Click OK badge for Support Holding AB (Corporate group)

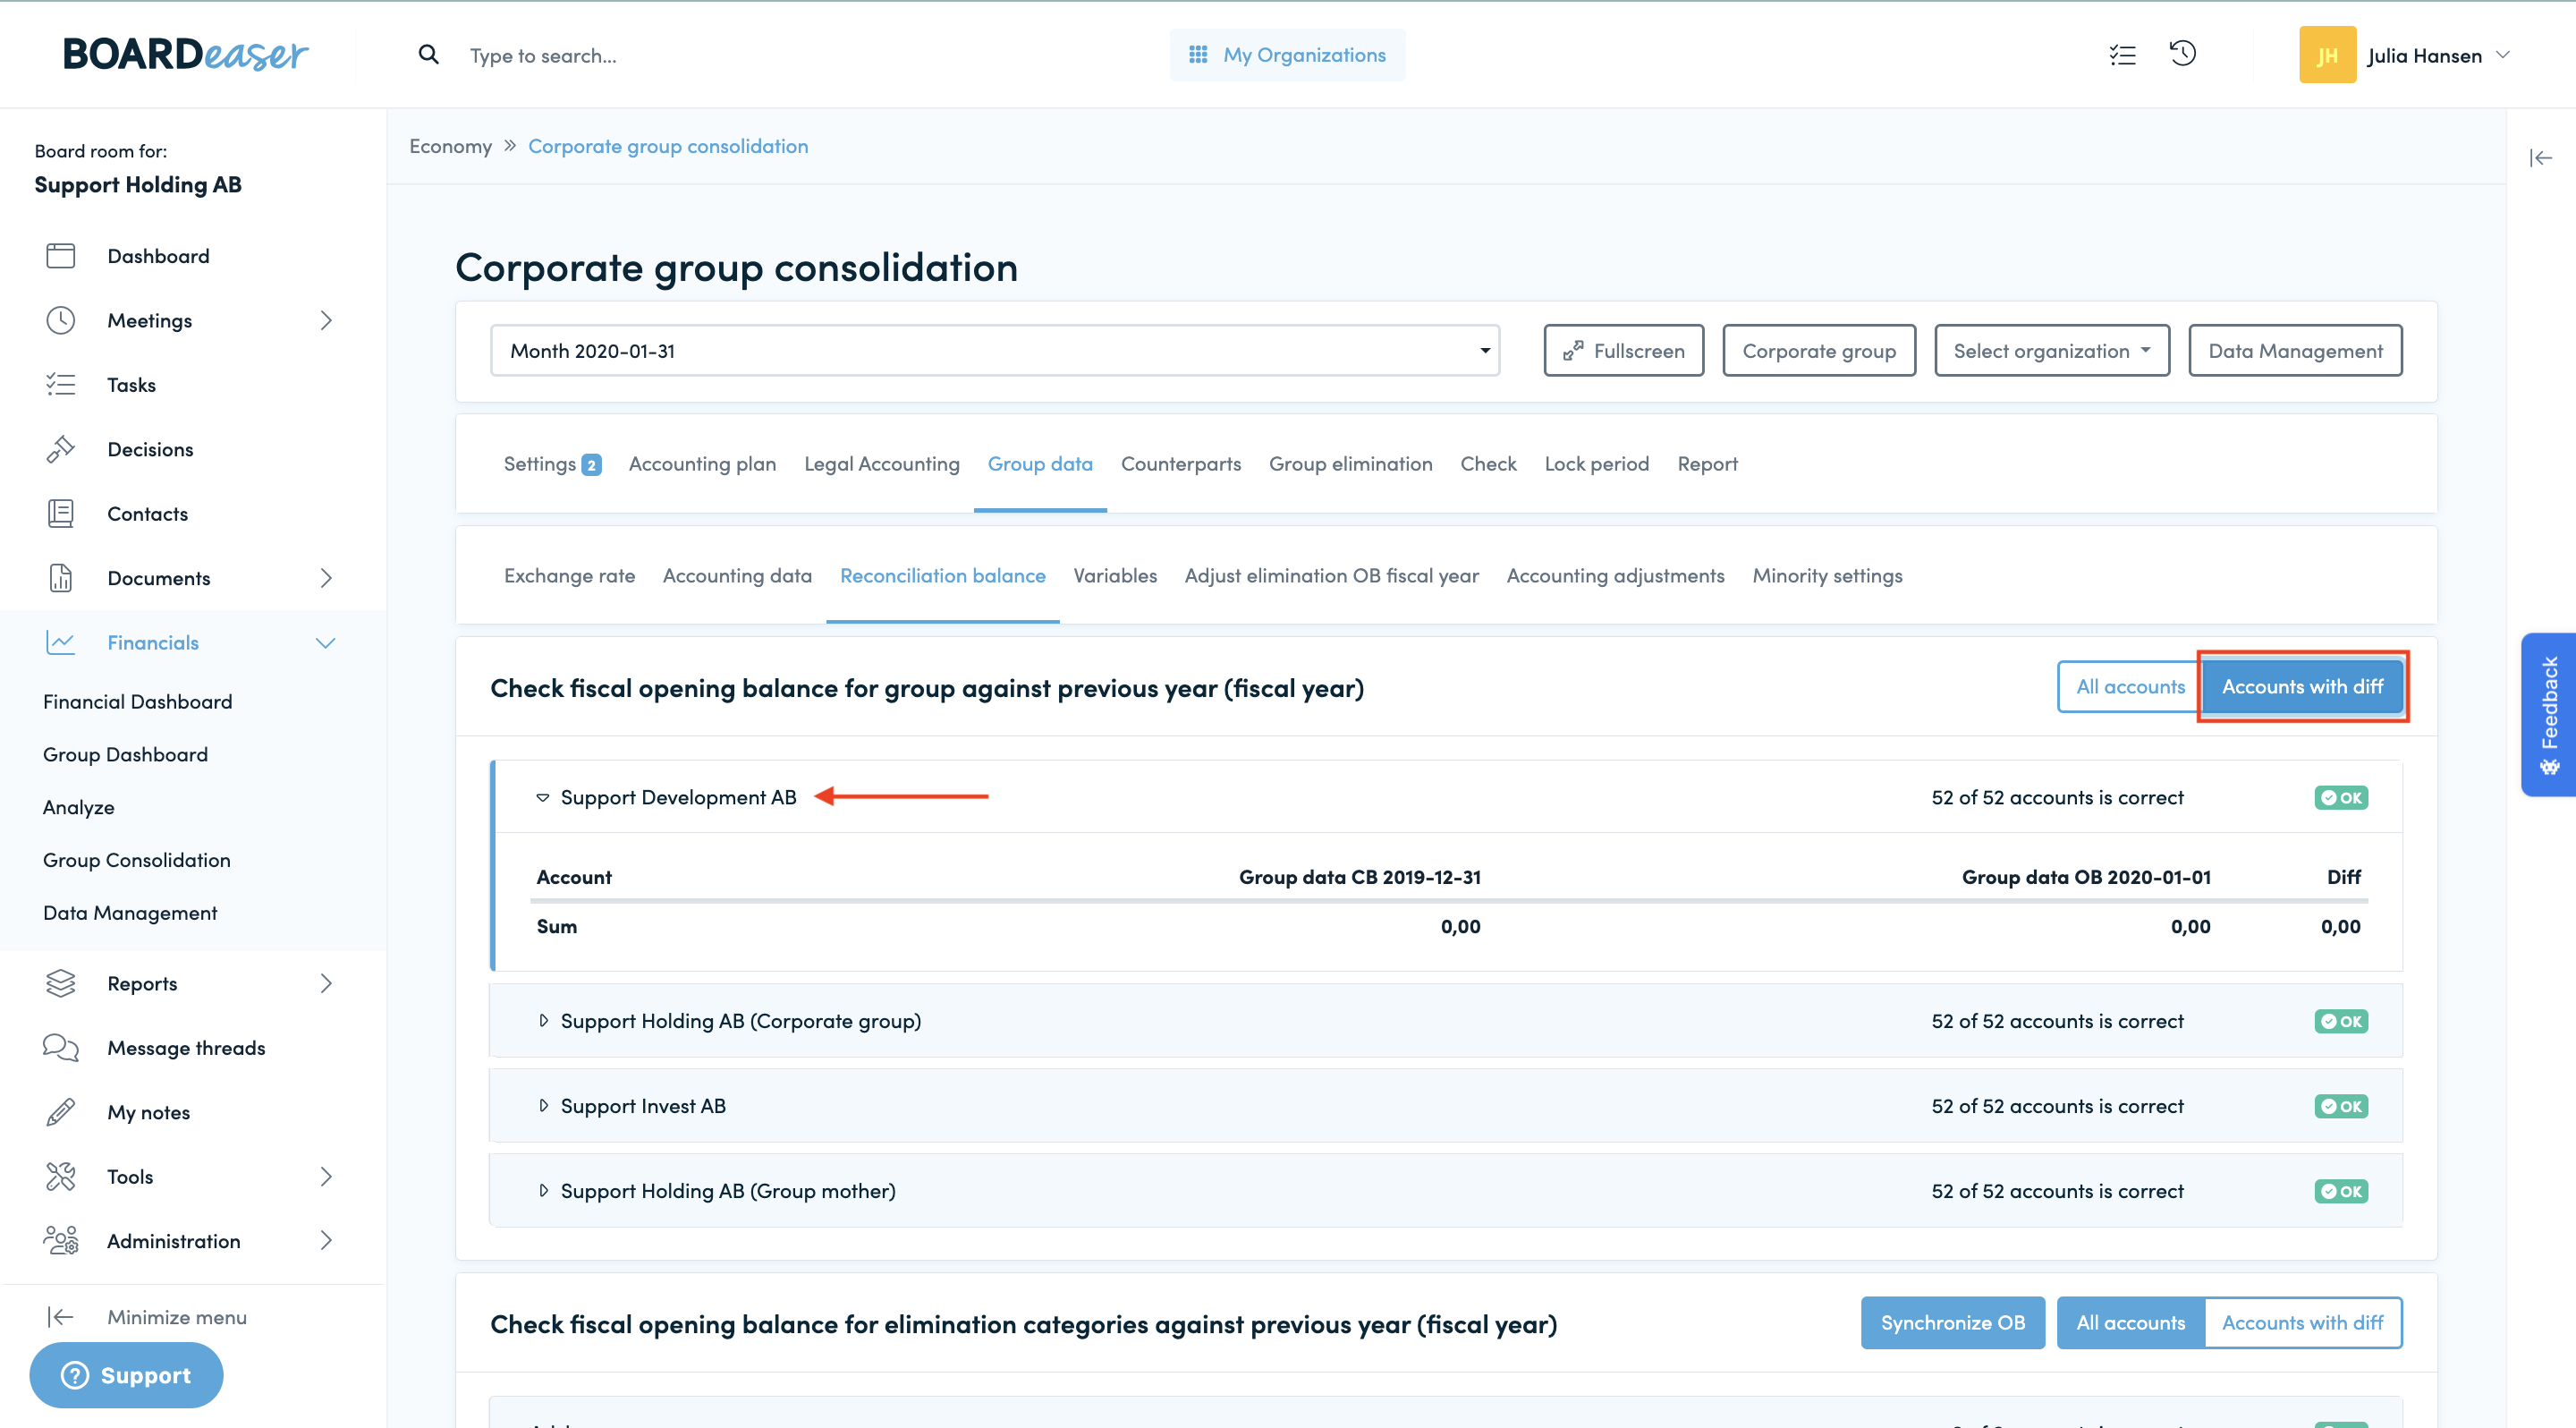point(2340,1021)
